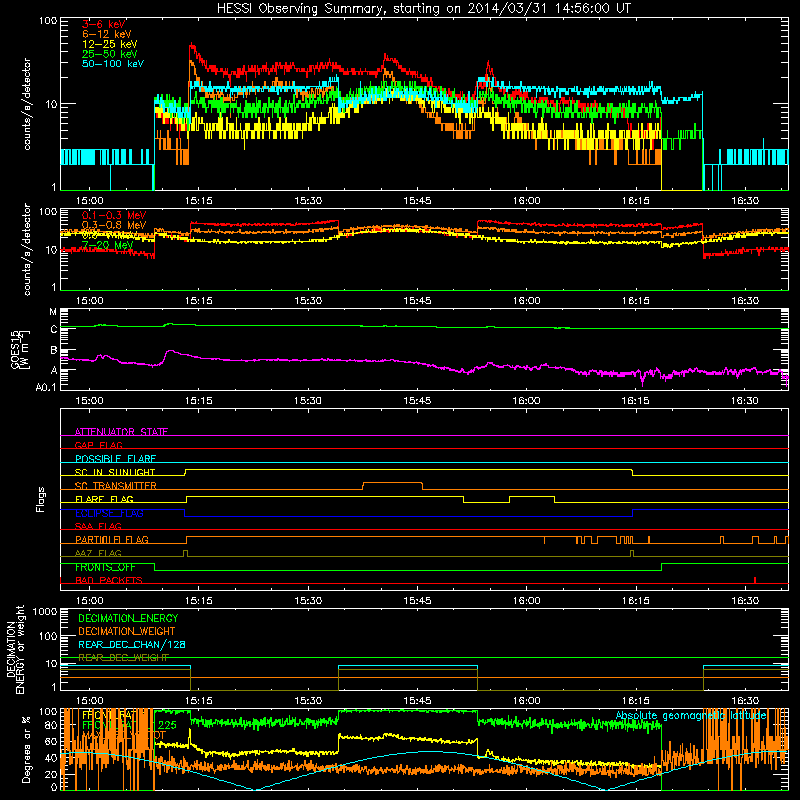The width and height of the screenshot is (800, 800).
Task: Select the "DECIMATION_WEIGHT" legend label
Action: point(127,631)
